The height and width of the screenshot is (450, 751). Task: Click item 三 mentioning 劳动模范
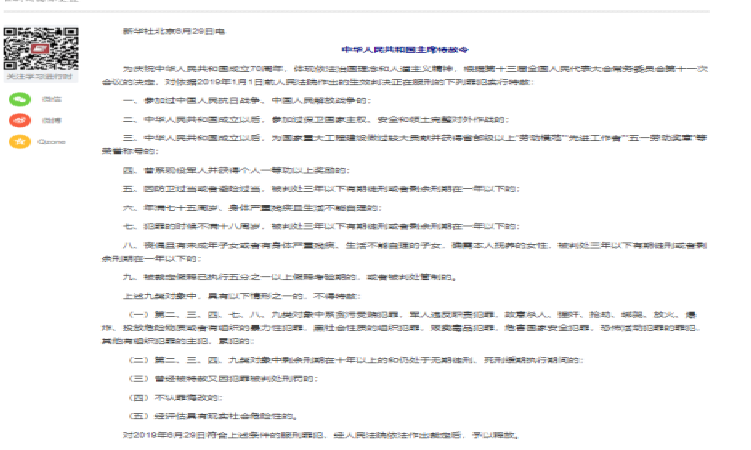coord(405,144)
